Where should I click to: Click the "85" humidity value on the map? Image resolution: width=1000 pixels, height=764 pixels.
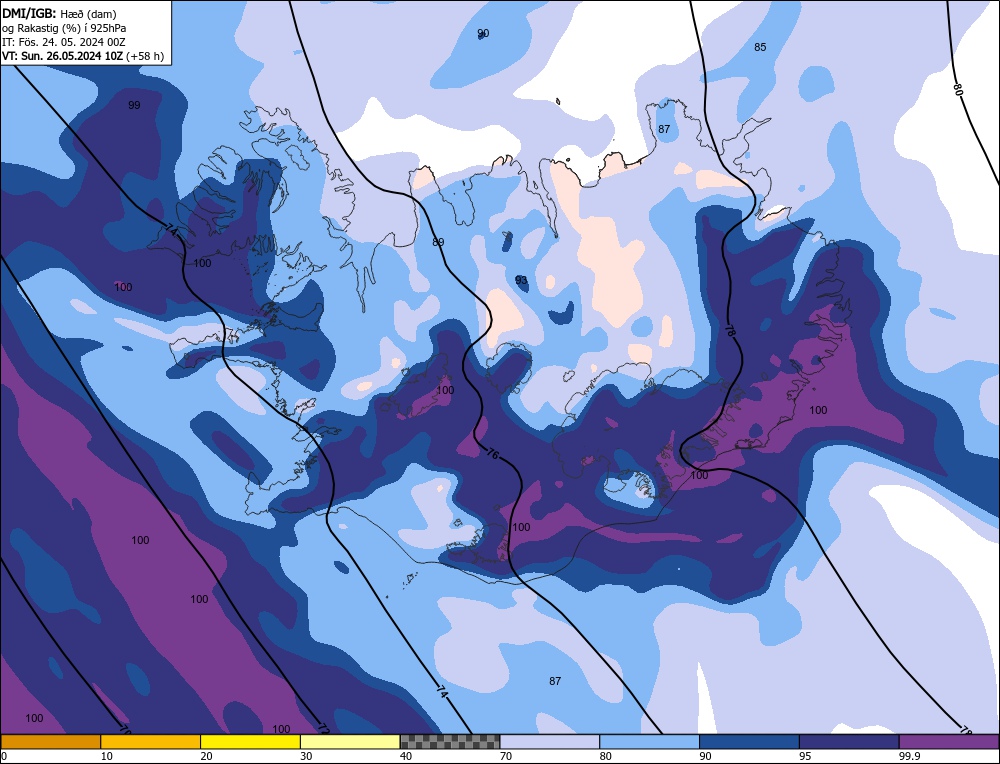(760, 47)
